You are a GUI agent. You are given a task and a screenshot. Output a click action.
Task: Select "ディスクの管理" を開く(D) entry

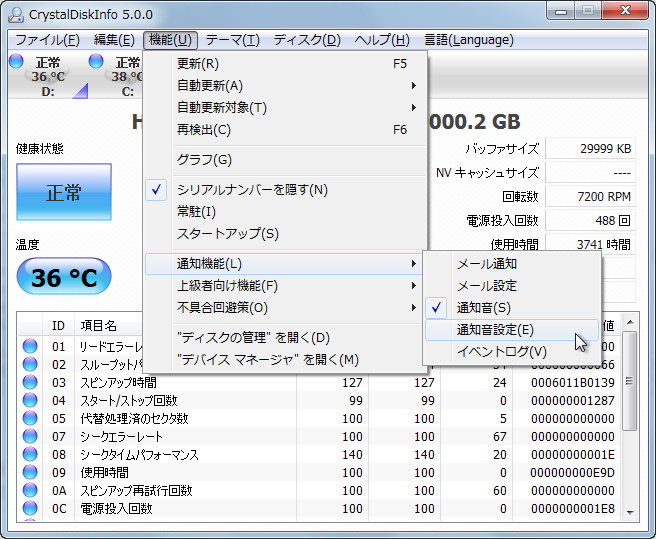pos(285,337)
